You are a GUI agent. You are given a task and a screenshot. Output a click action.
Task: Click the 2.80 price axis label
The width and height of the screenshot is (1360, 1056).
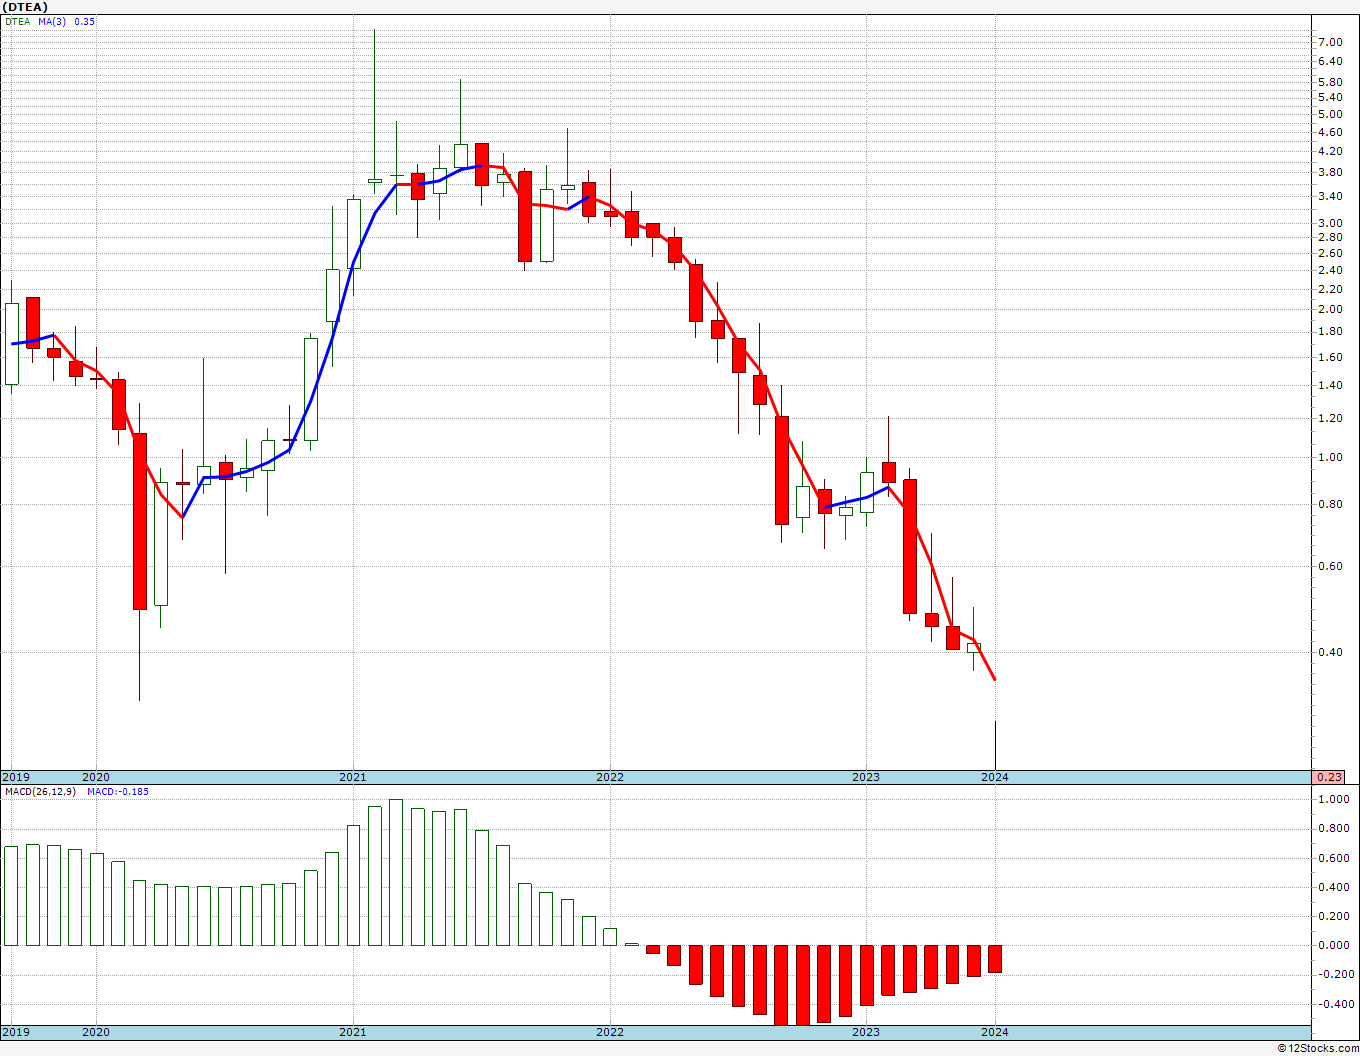[x=1330, y=237]
